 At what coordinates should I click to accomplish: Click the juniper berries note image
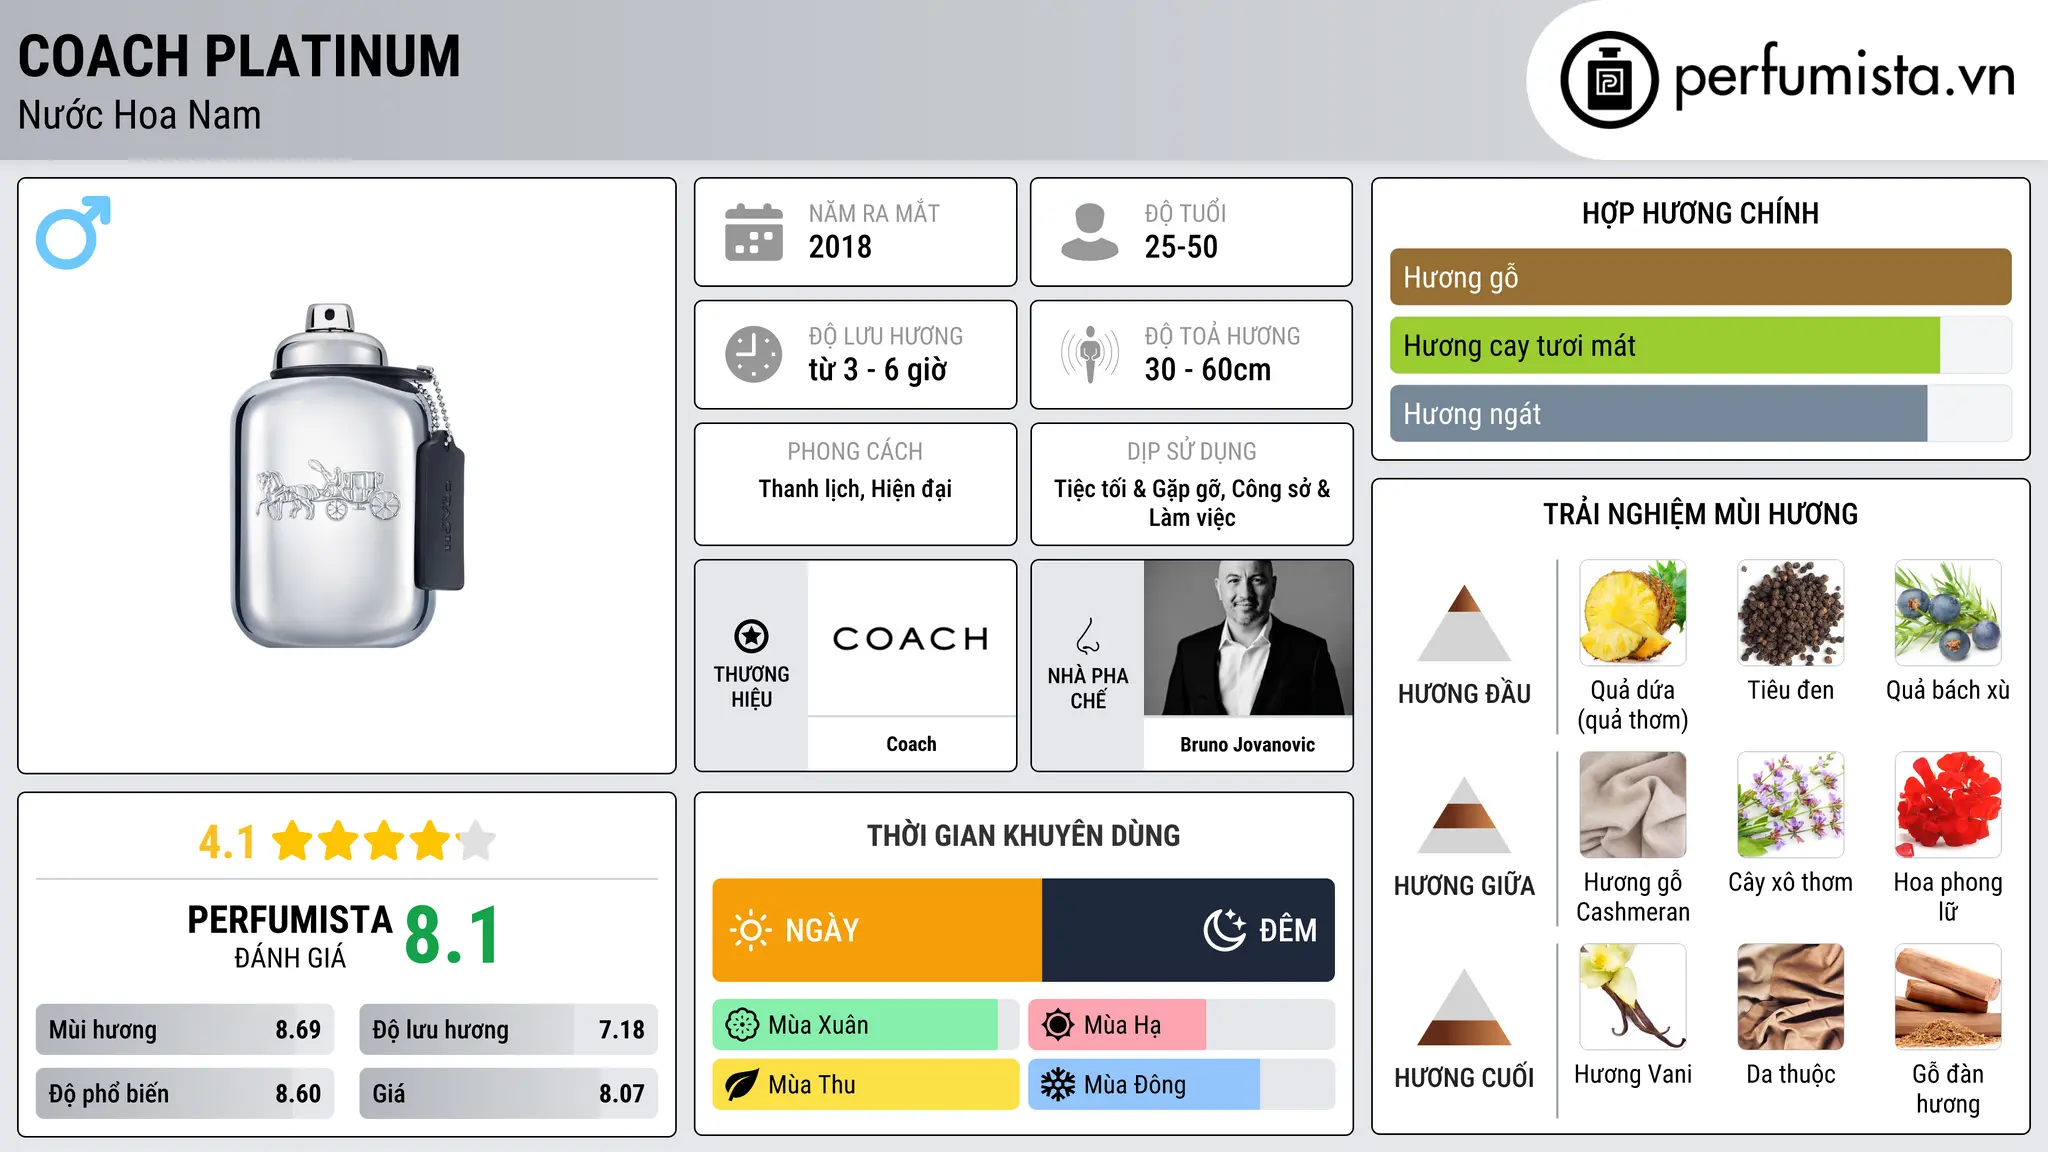[1948, 613]
